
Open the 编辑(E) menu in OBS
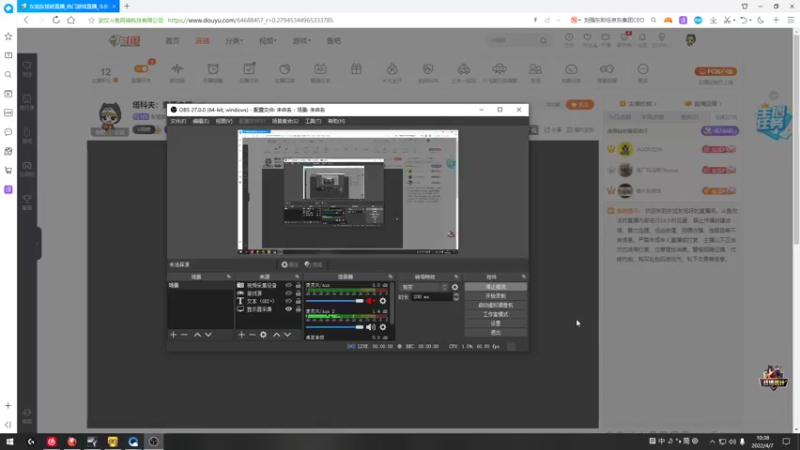(x=201, y=121)
